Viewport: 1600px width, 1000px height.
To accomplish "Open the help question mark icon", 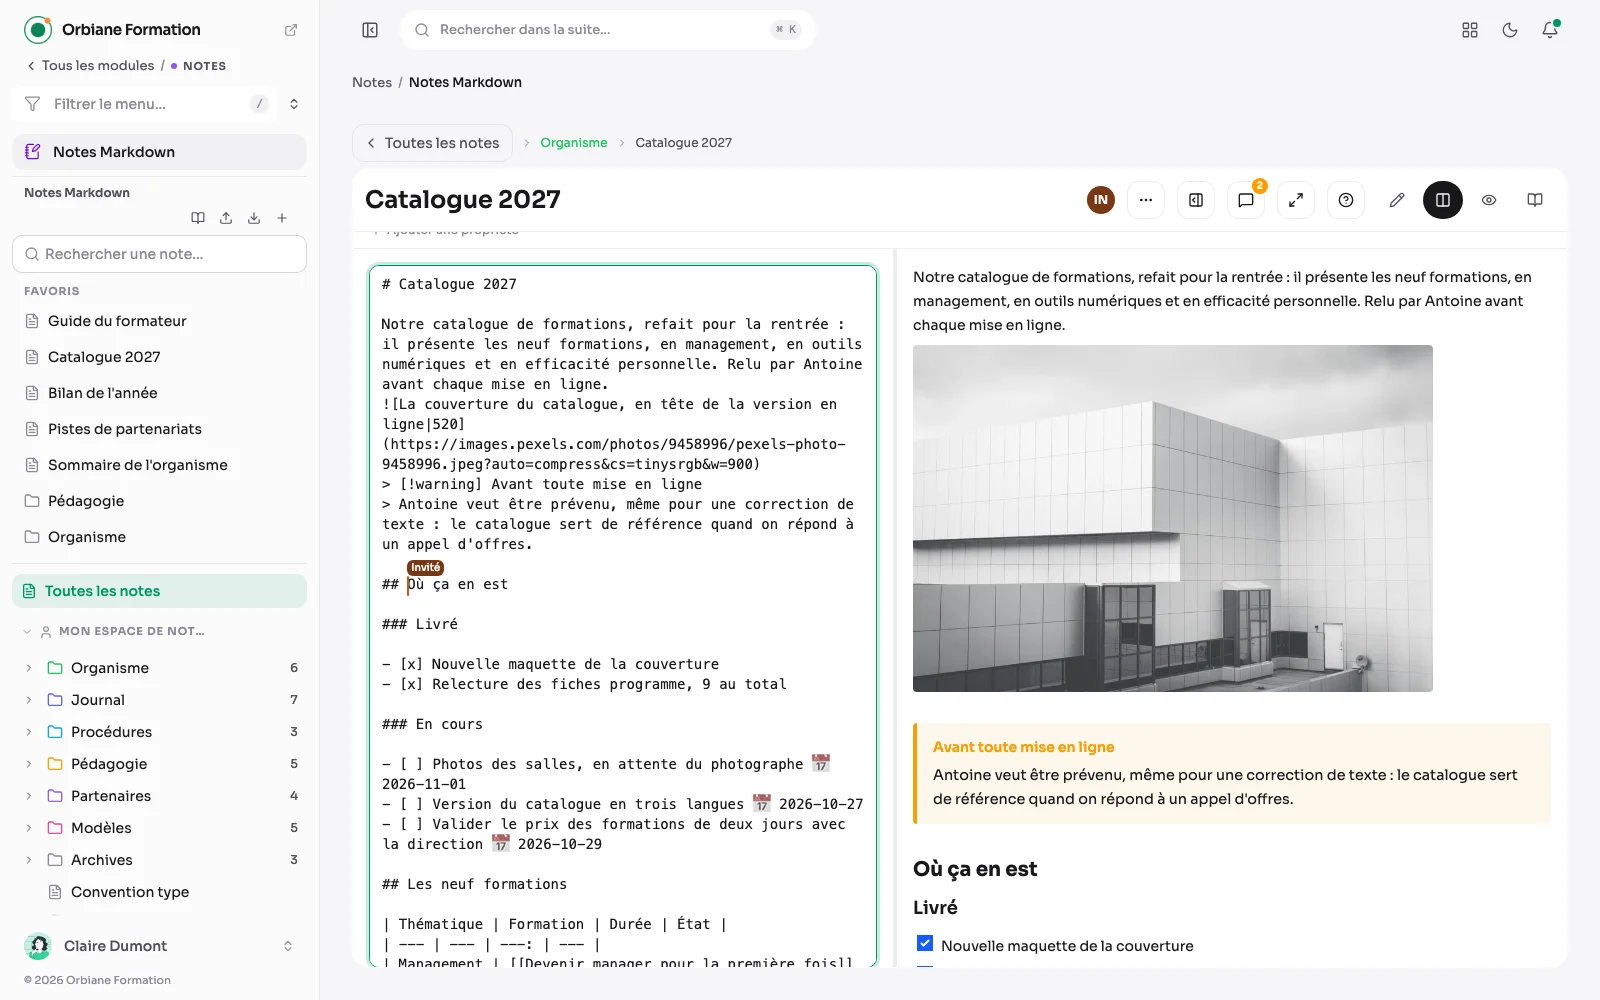I will (x=1346, y=200).
